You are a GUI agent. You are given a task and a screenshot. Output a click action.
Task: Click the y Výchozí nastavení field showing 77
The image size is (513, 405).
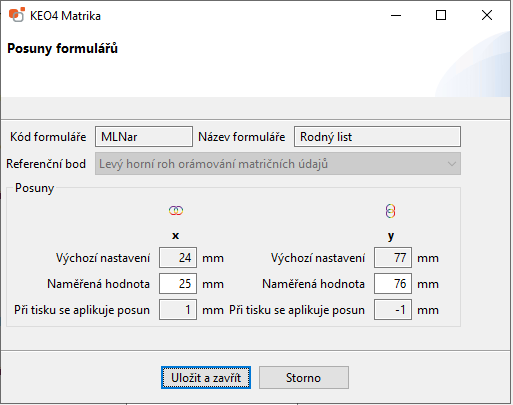point(393,257)
